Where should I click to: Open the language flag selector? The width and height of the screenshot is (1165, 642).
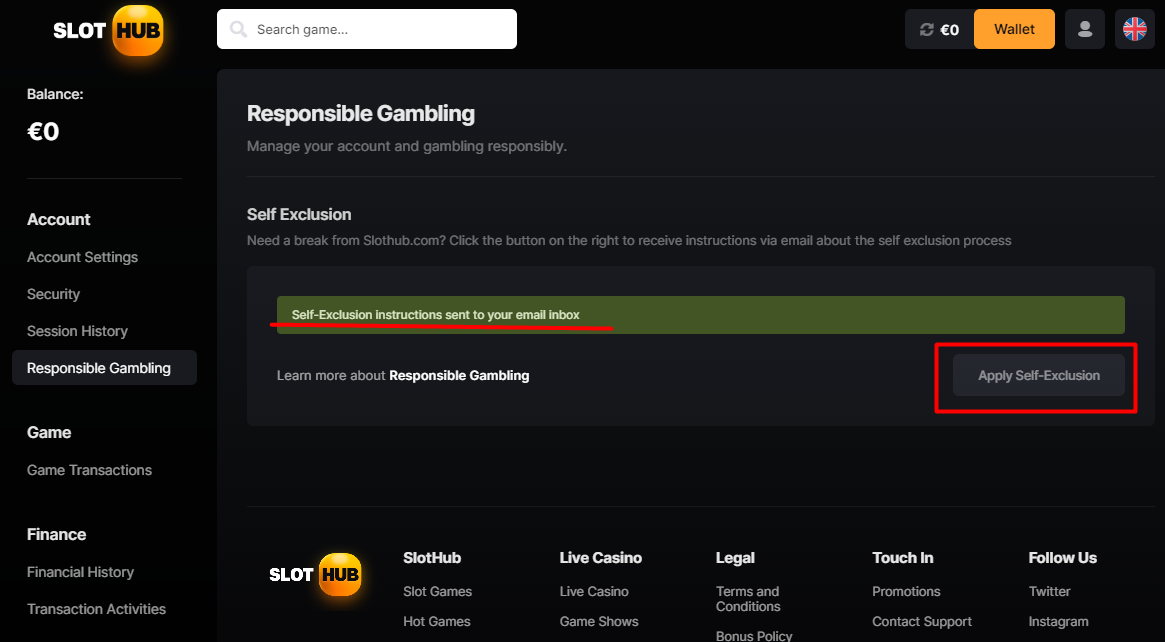(1134, 30)
